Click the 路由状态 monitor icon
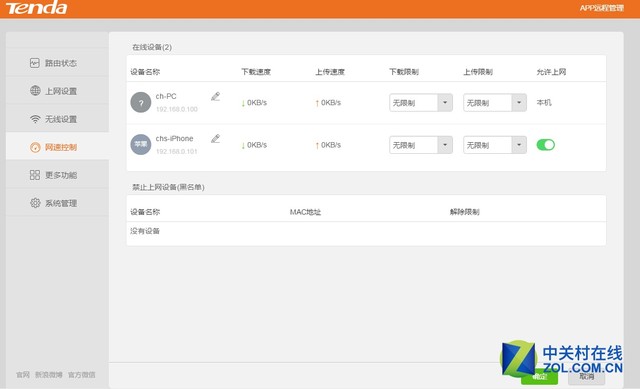Viewport: 640px width, 389px height. click(35, 63)
